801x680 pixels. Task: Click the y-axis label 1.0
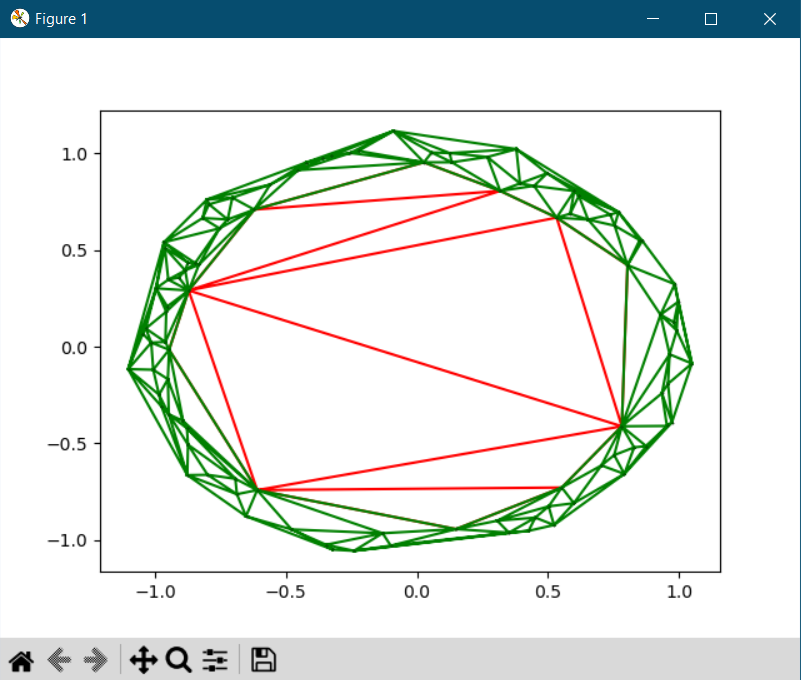[75, 154]
